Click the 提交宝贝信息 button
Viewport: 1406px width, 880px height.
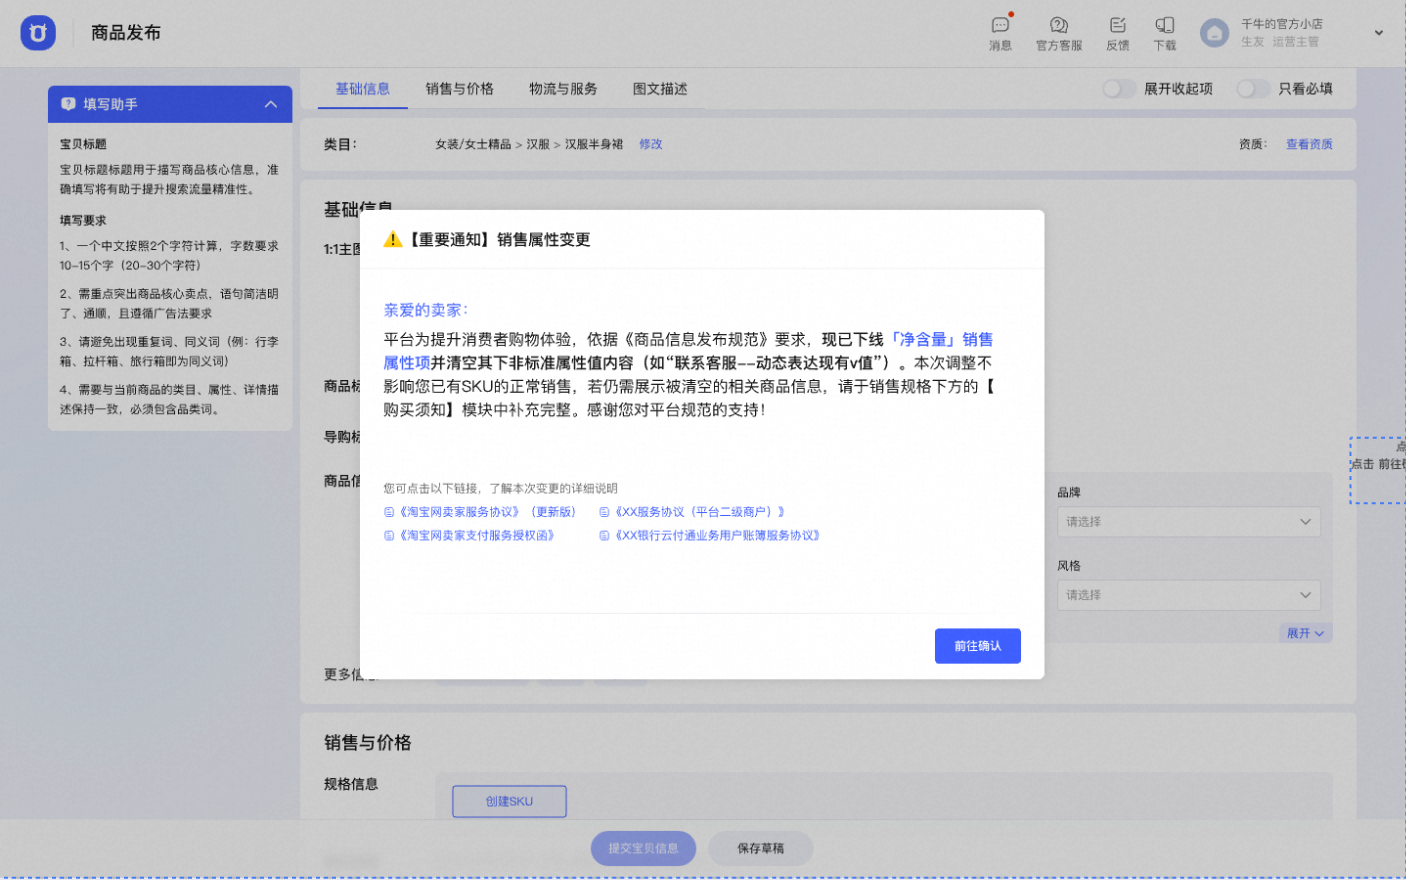[643, 848]
